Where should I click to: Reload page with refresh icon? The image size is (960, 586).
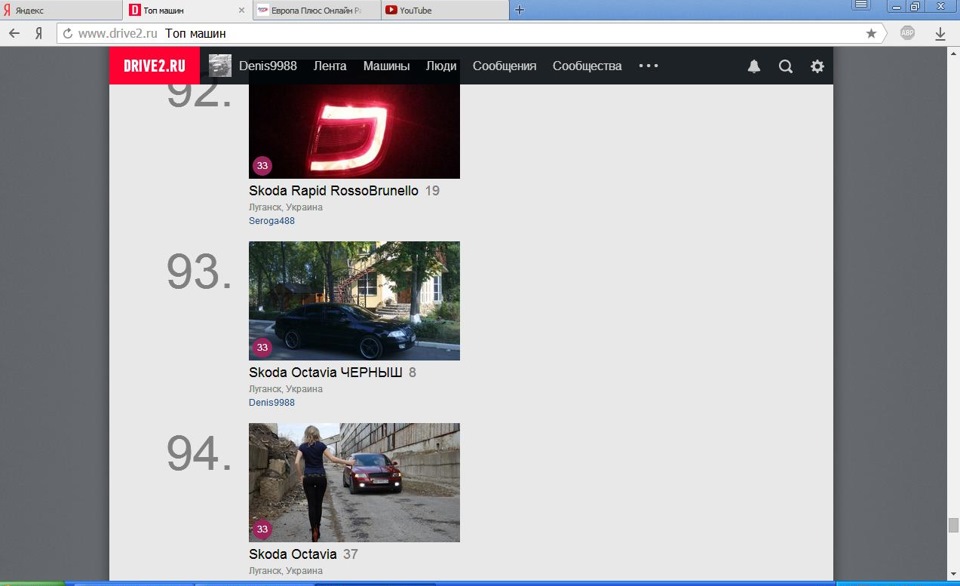[67, 33]
